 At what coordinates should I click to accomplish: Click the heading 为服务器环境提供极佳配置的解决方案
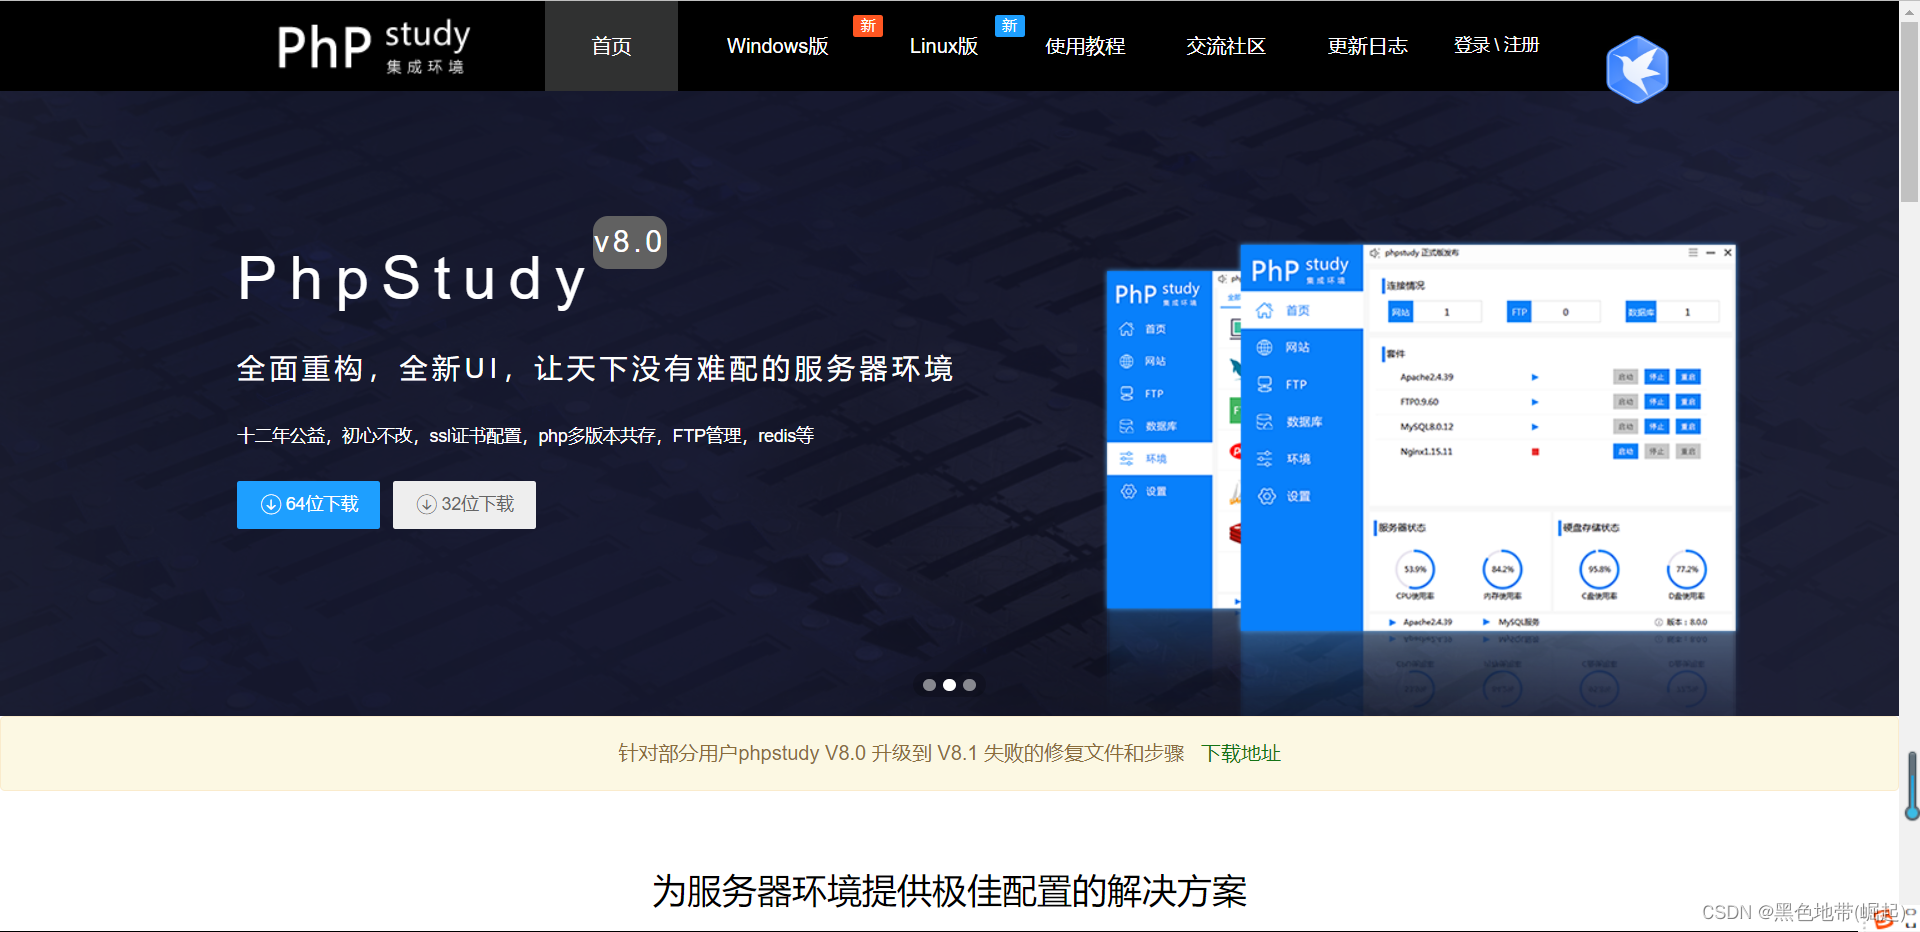click(949, 891)
